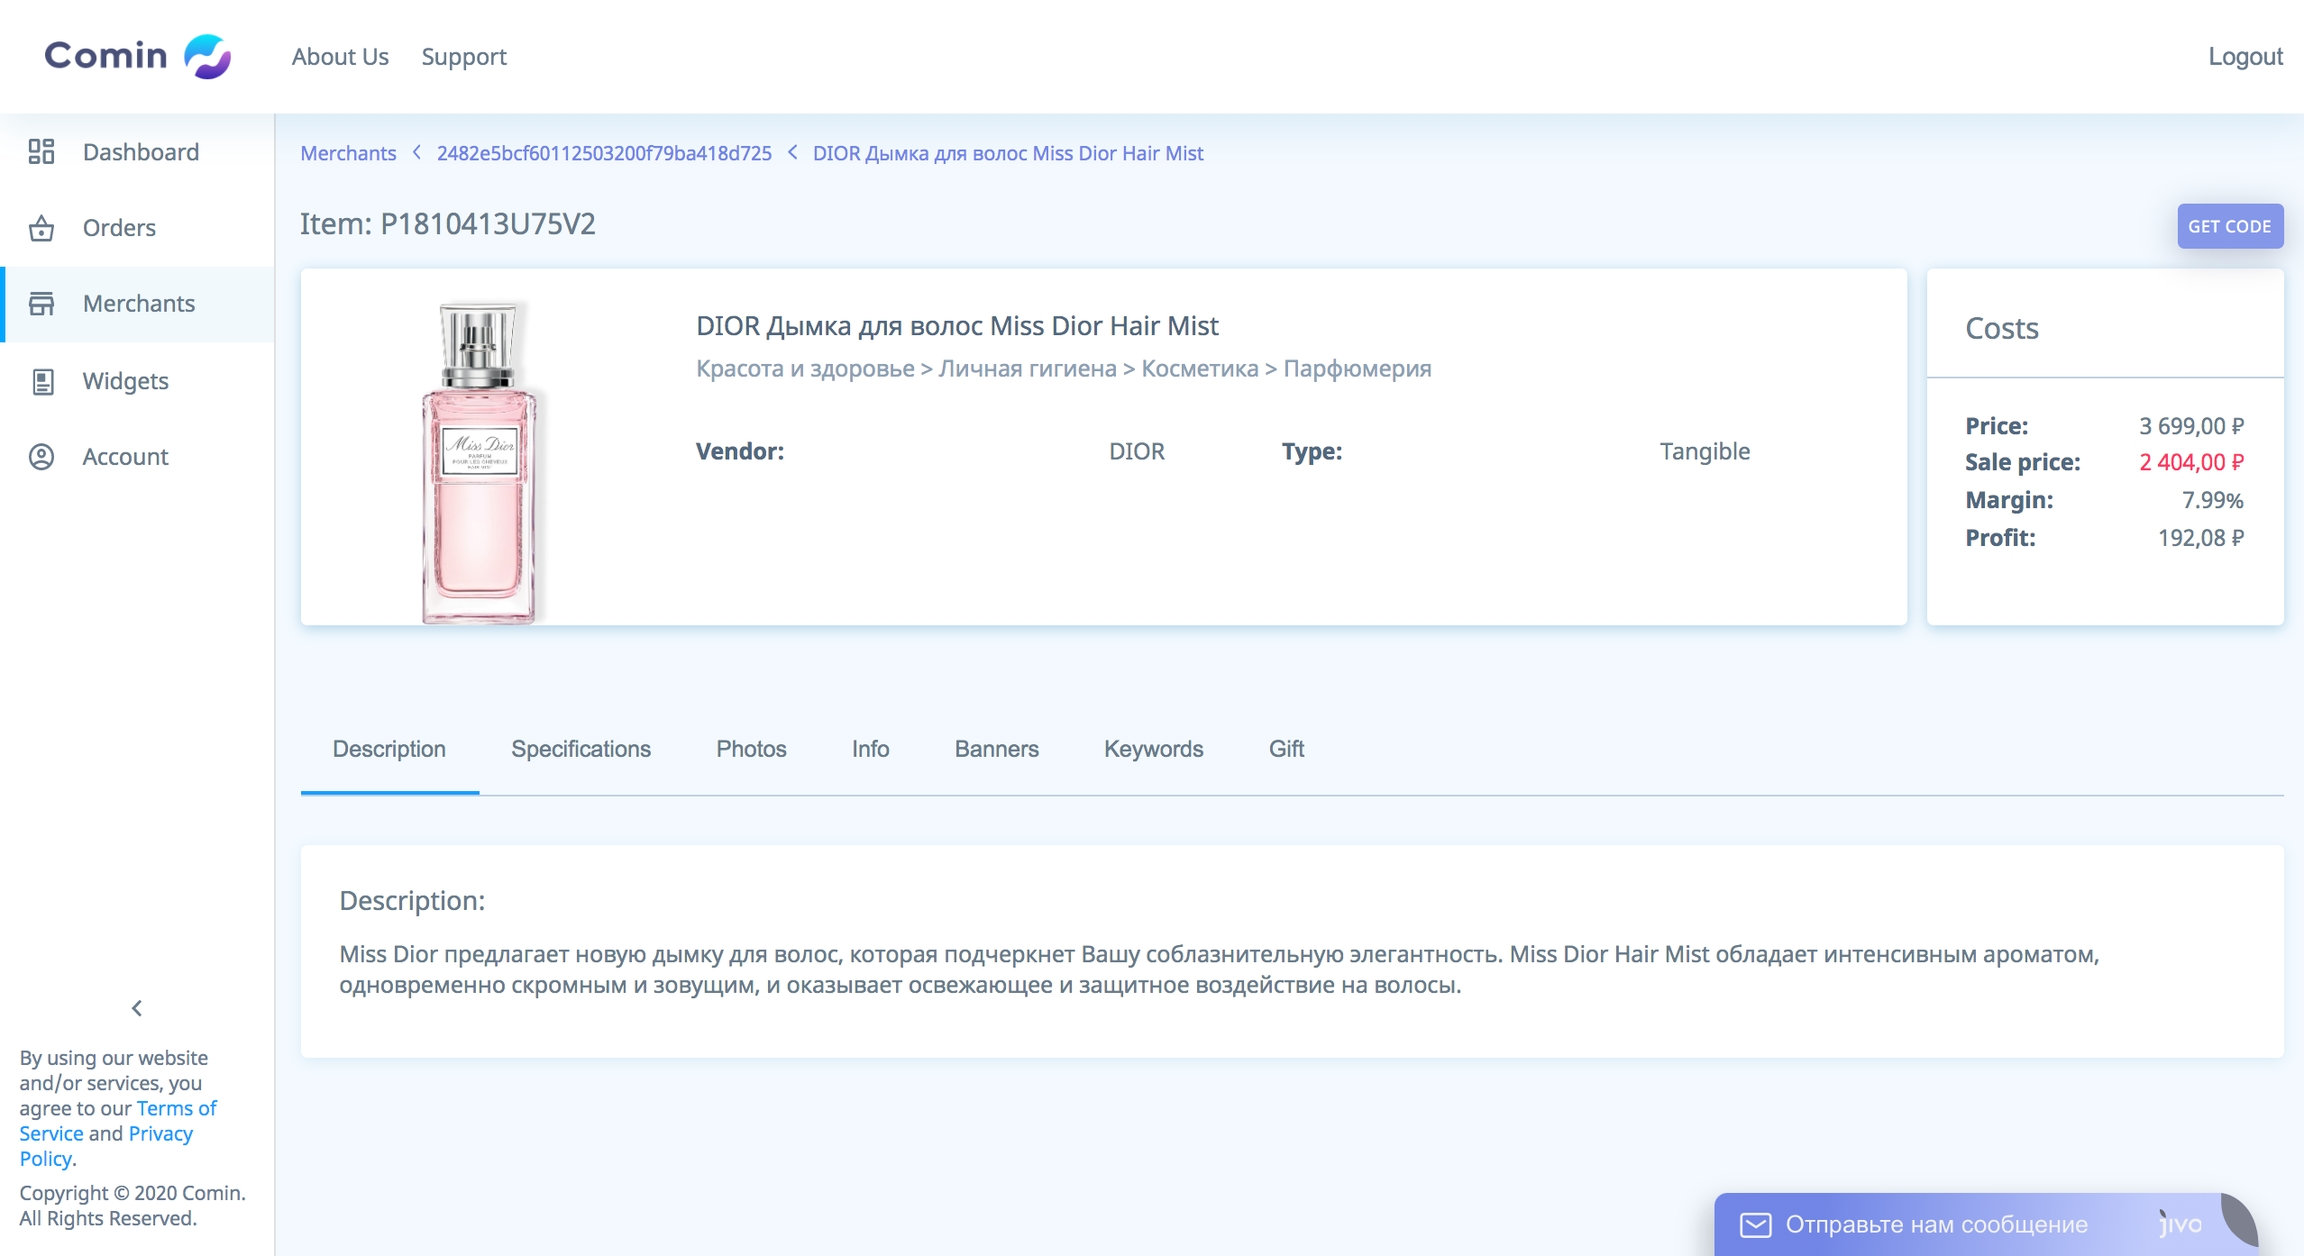Click the Miss Dior description paragraph
2304x1256 pixels.
click(x=1219, y=970)
